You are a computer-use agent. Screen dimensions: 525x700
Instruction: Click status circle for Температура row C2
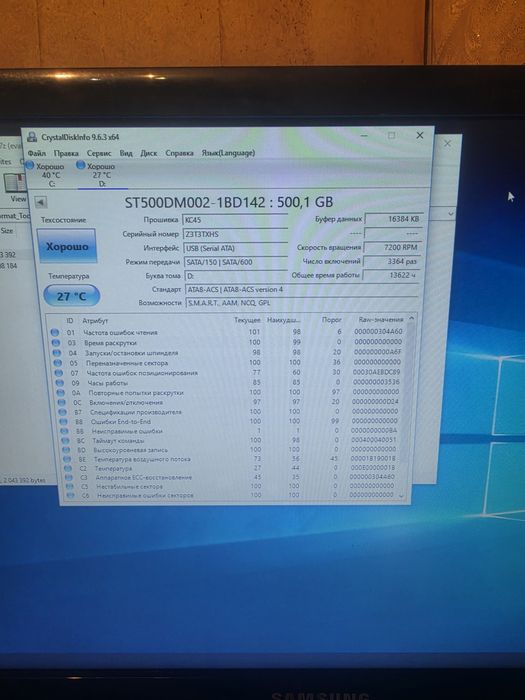68,468
